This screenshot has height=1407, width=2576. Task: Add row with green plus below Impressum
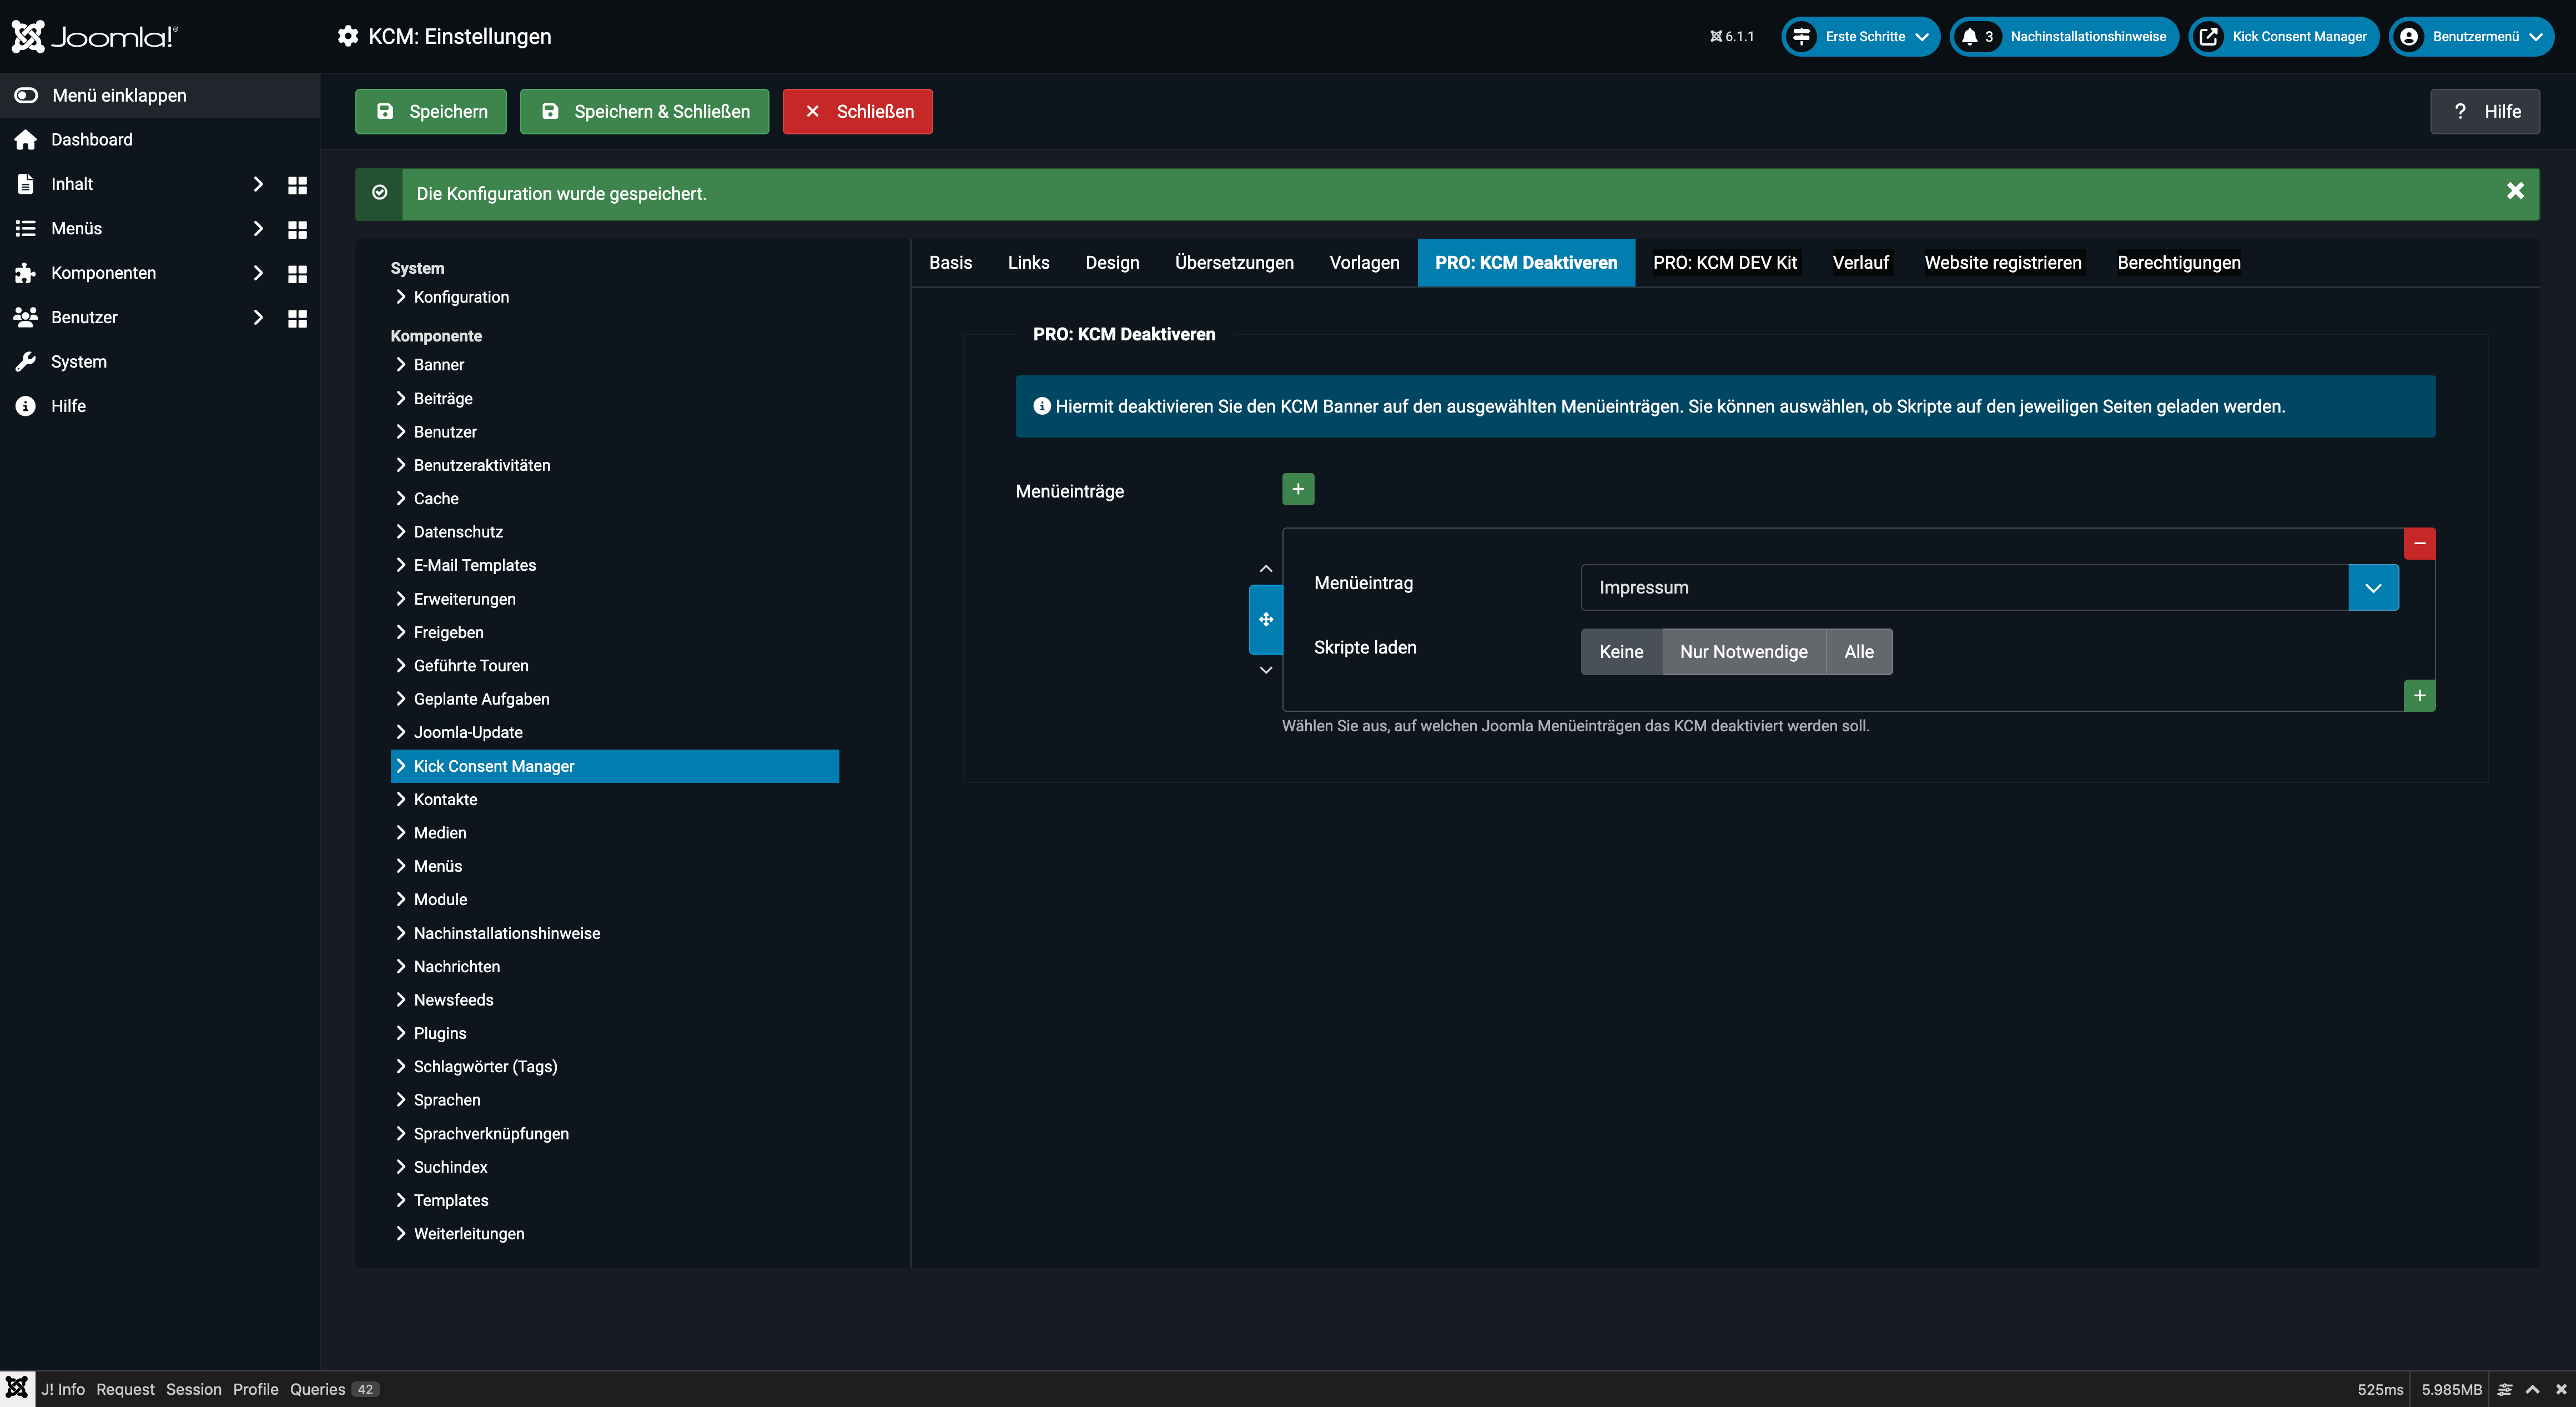[2419, 695]
